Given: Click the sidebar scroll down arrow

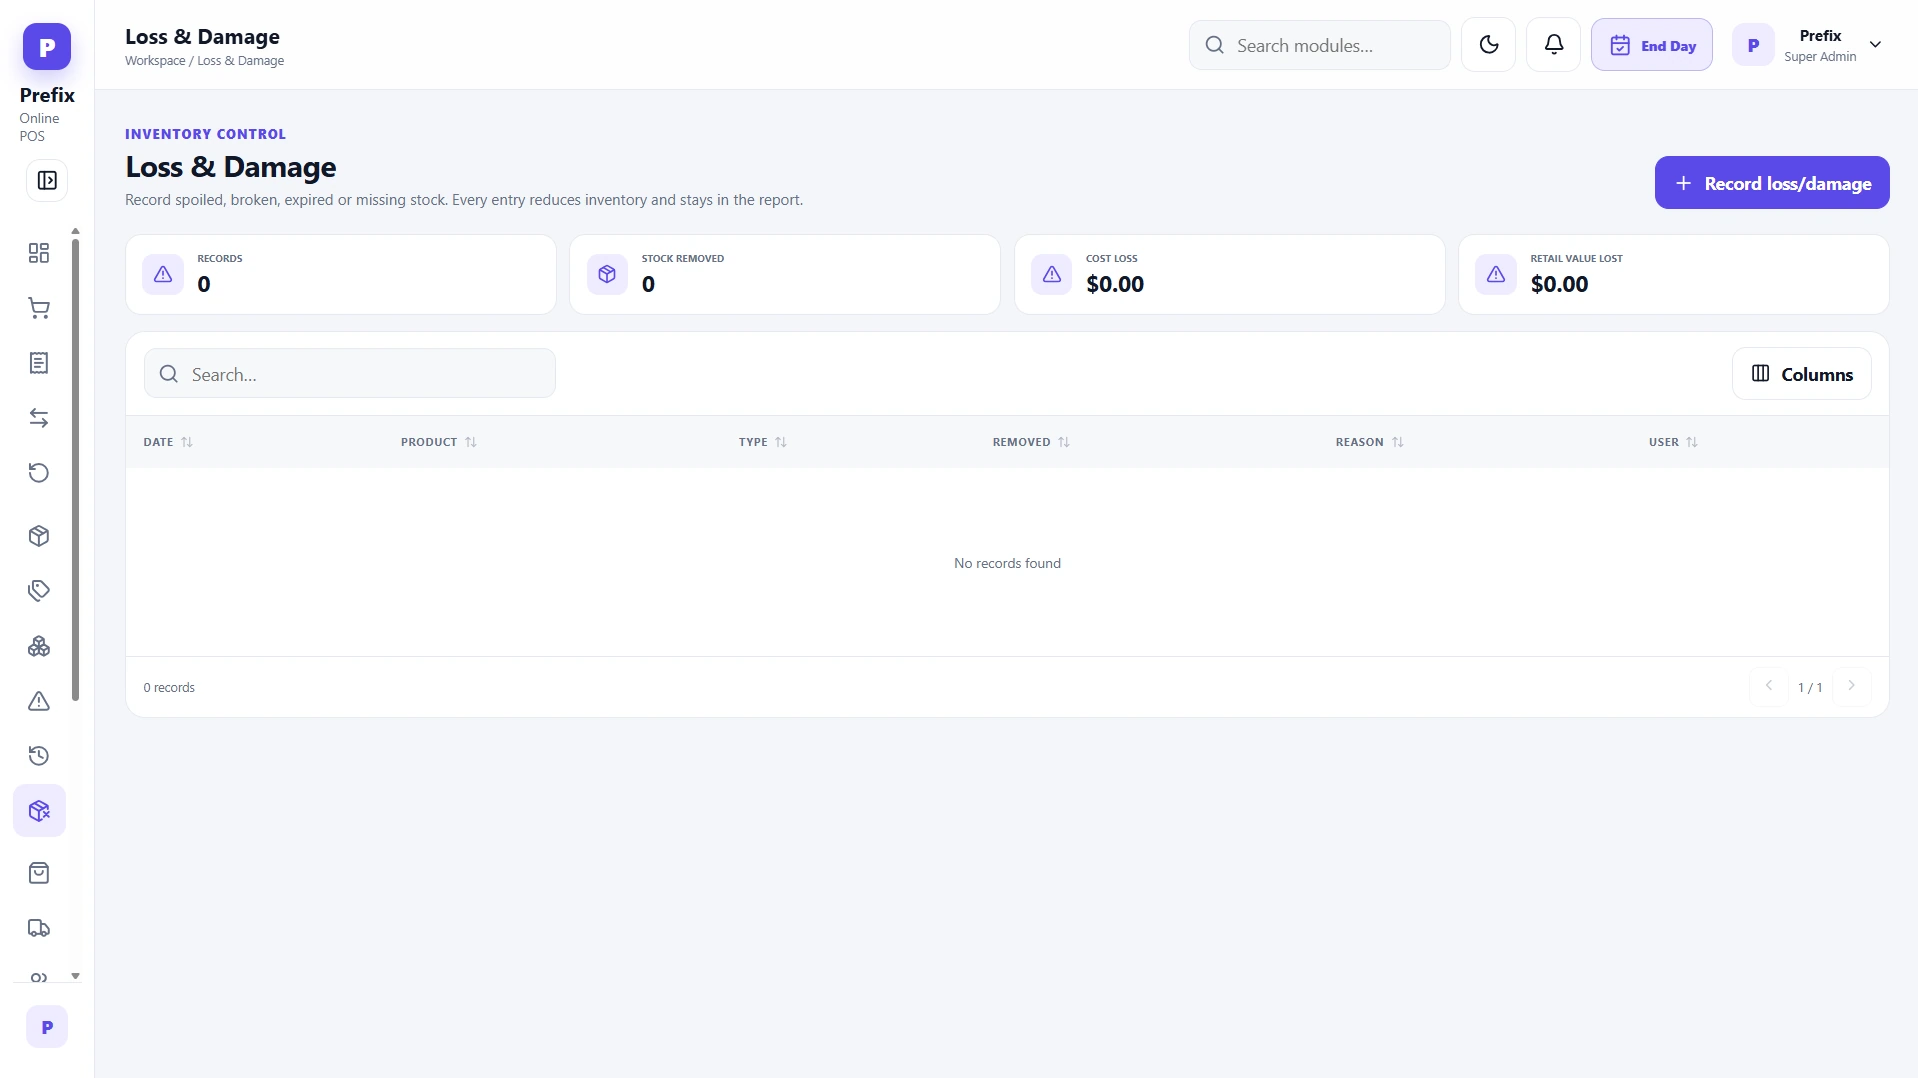Looking at the screenshot, I should (x=75, y=976).
